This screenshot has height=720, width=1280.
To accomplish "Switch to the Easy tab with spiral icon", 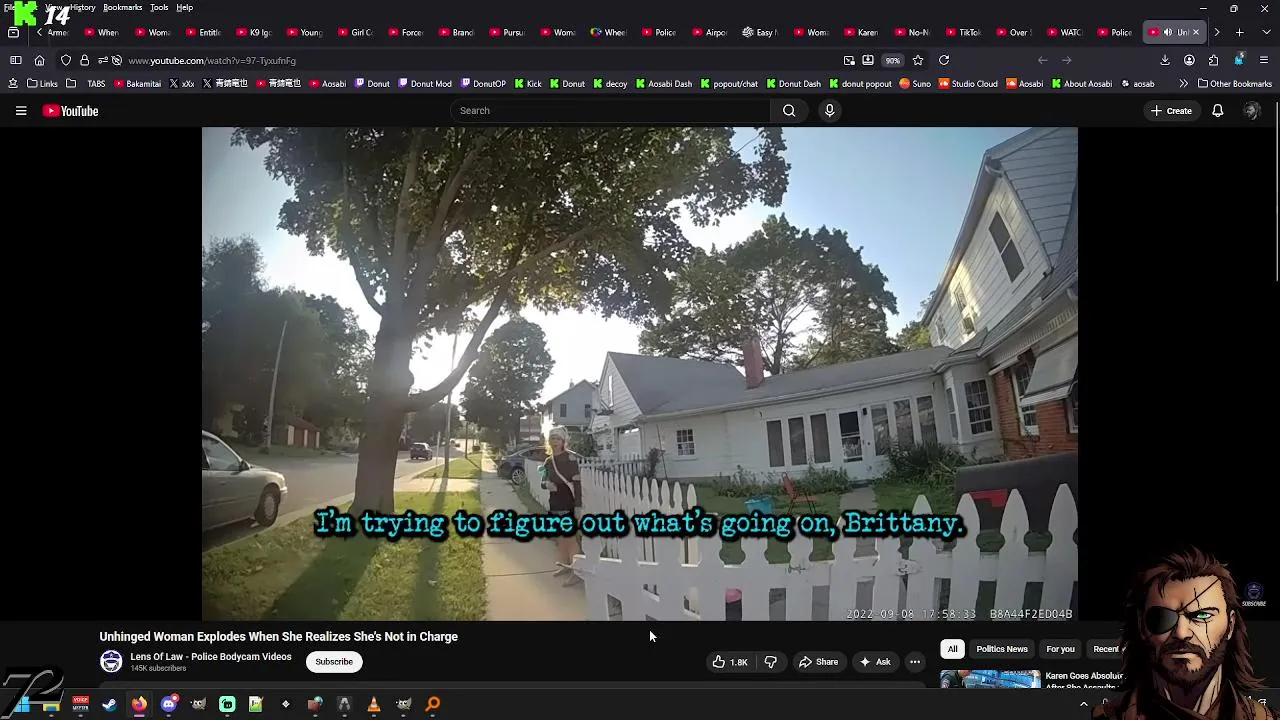I will click(760, 32).
